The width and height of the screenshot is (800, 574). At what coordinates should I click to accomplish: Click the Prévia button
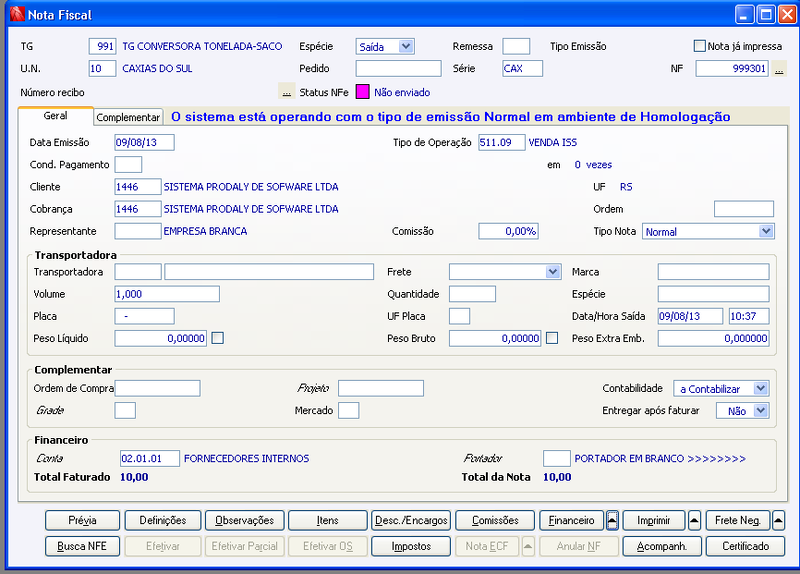tap(82, 520)
